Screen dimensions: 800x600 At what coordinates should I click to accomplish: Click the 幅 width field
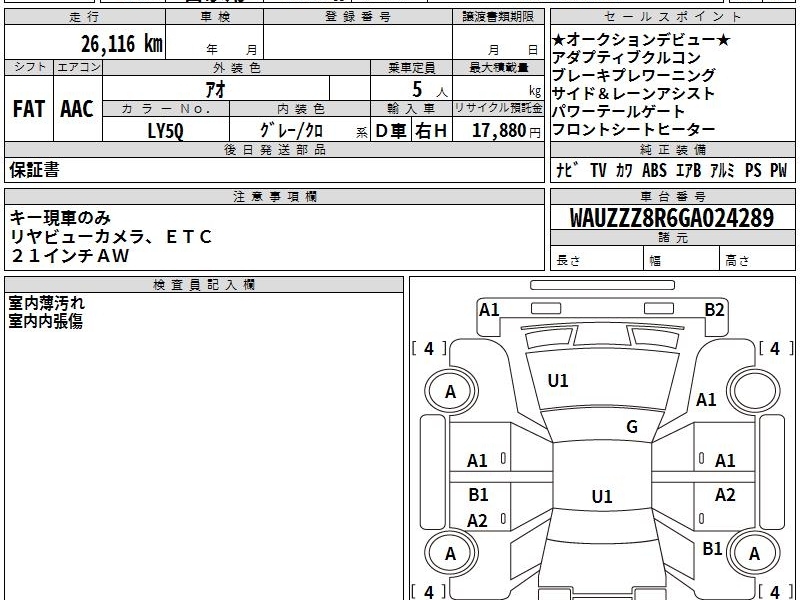click(682, 260)
